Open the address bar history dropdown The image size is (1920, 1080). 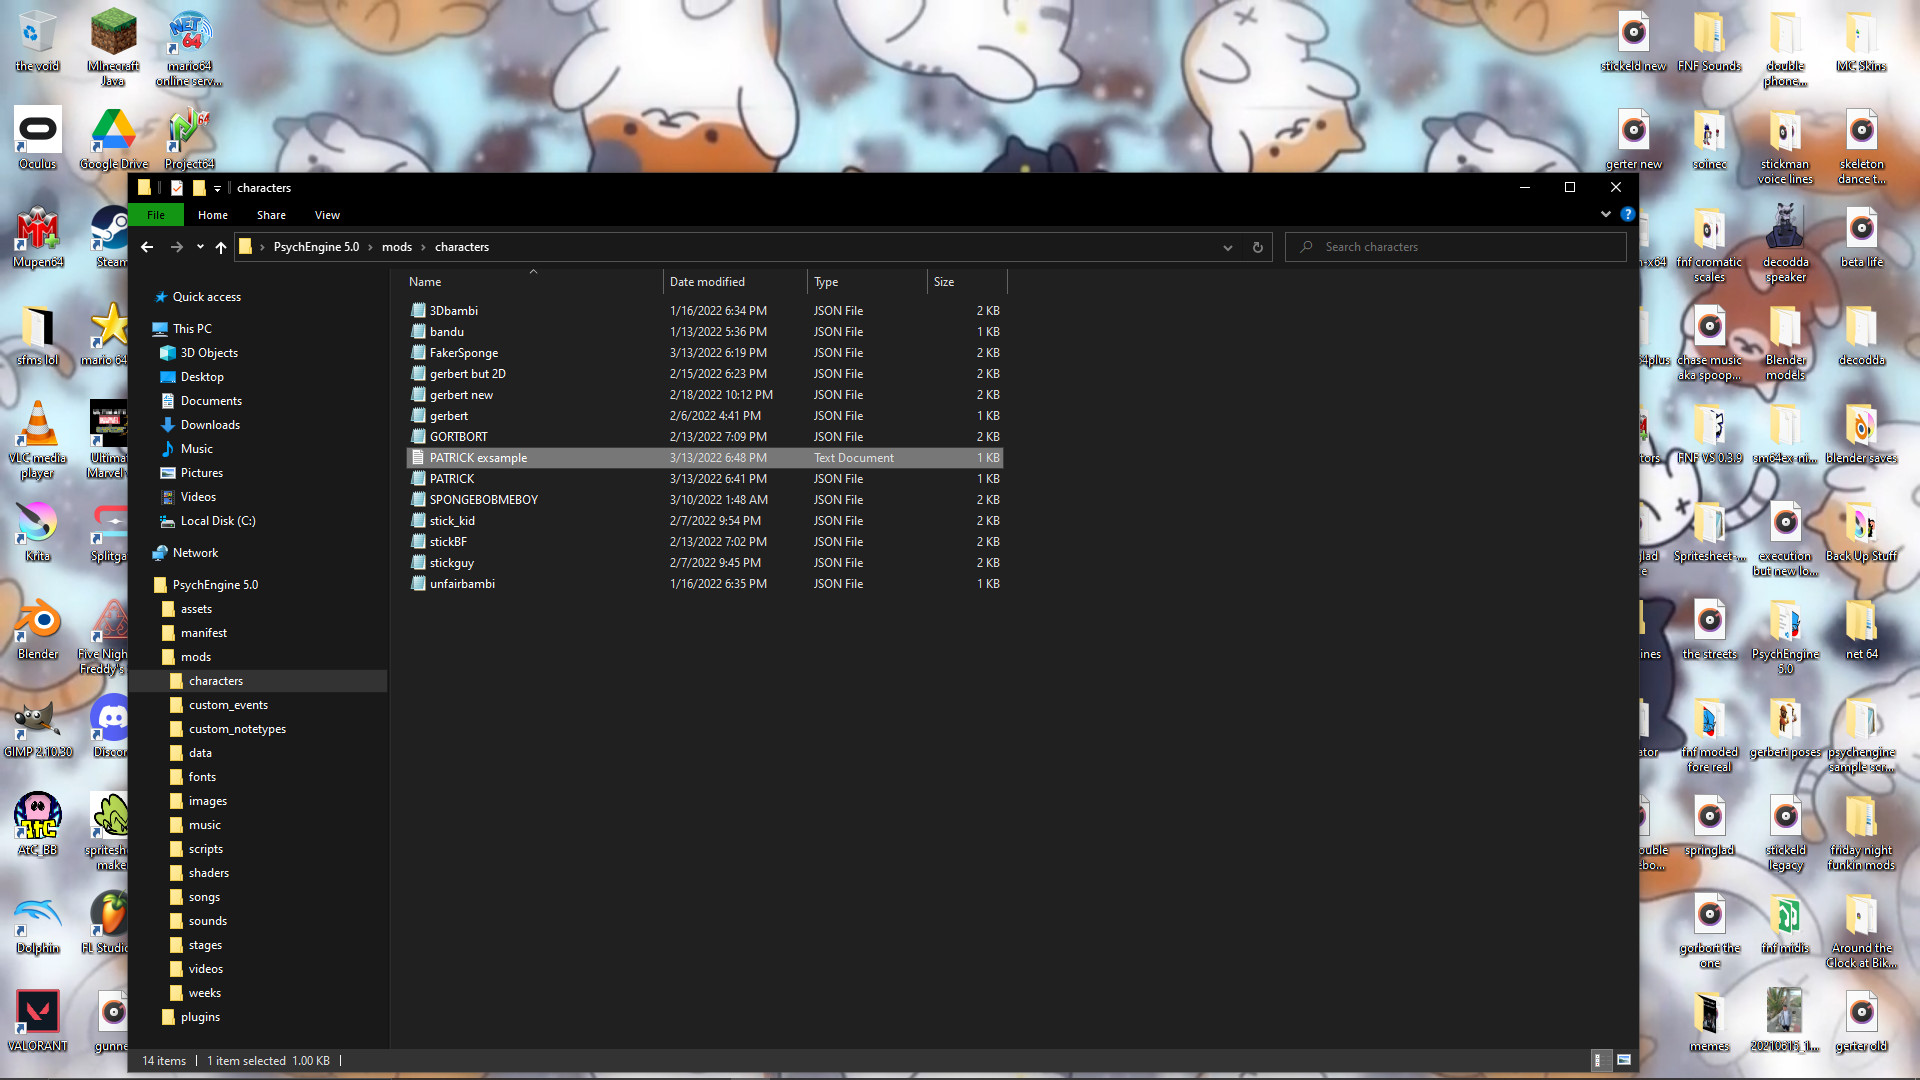pyautogui.click(x=1227, y=247)
